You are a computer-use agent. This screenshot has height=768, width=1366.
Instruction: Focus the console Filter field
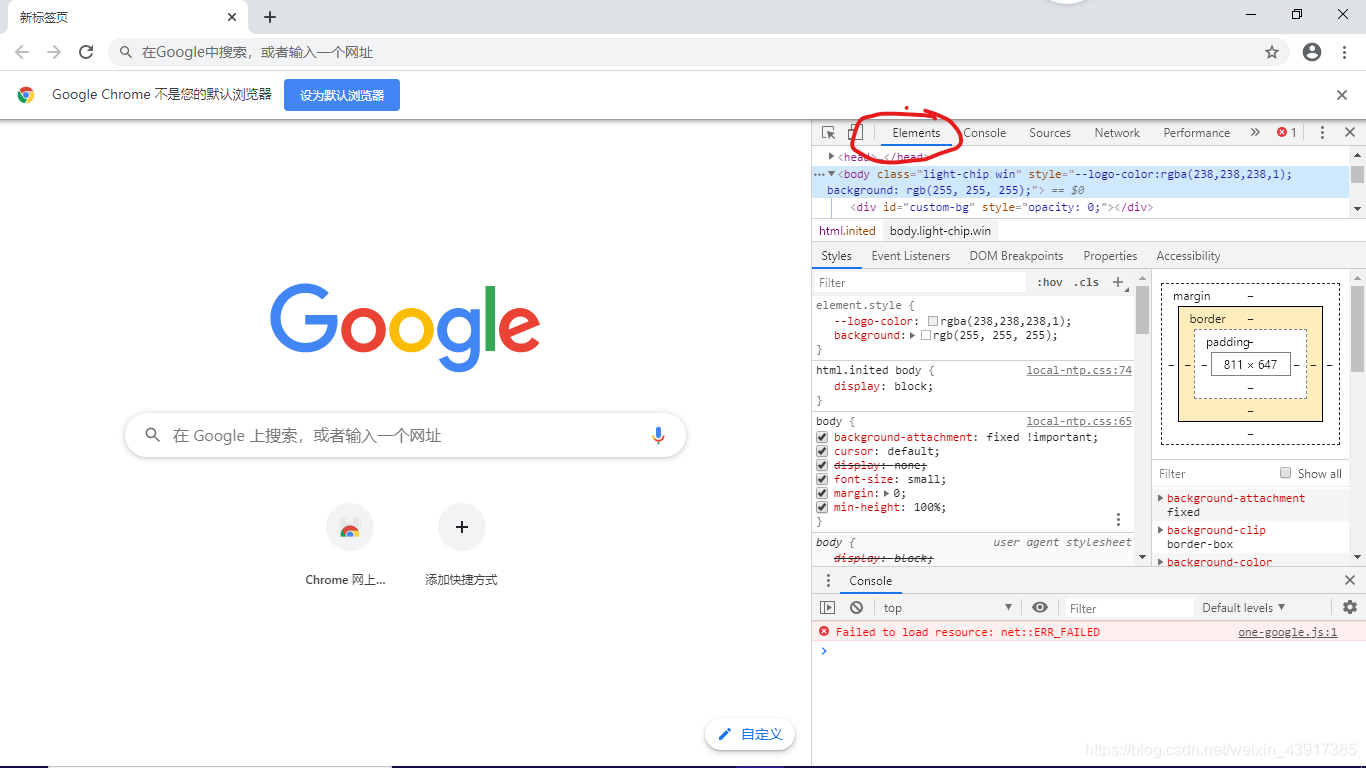1129,608
